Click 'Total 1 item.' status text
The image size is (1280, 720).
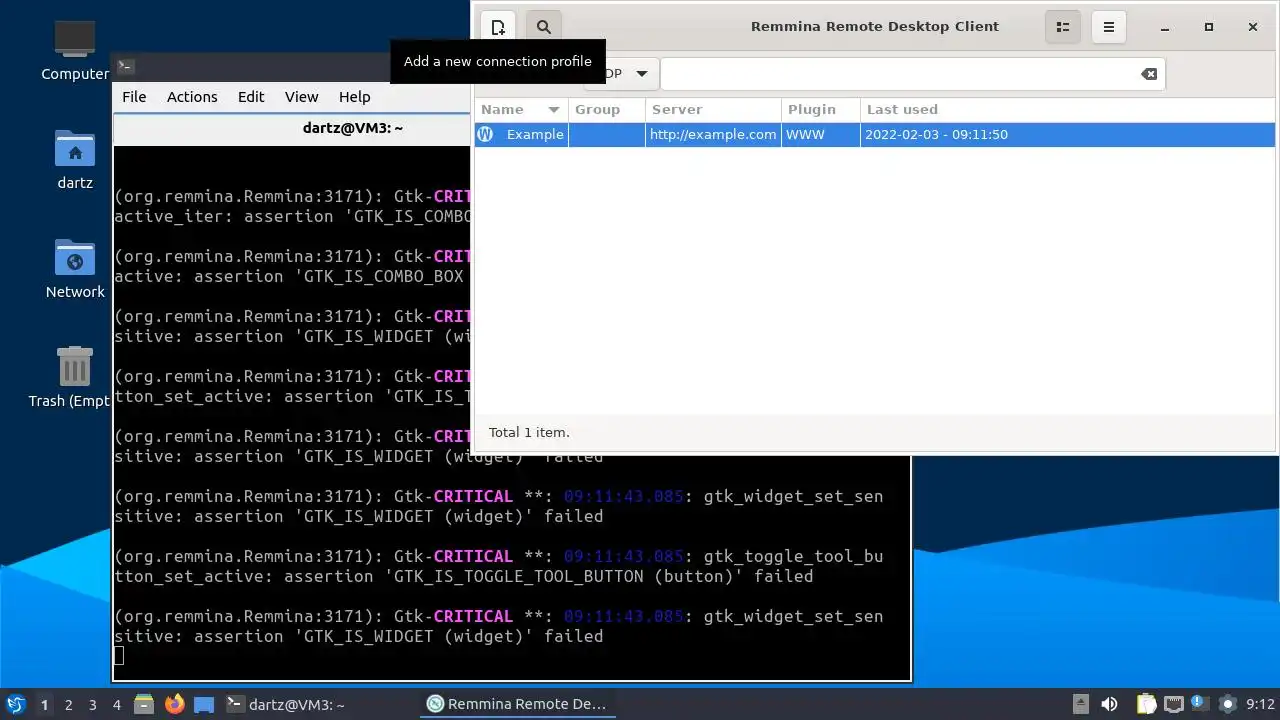pyautogui.click(x=529, y=432)
